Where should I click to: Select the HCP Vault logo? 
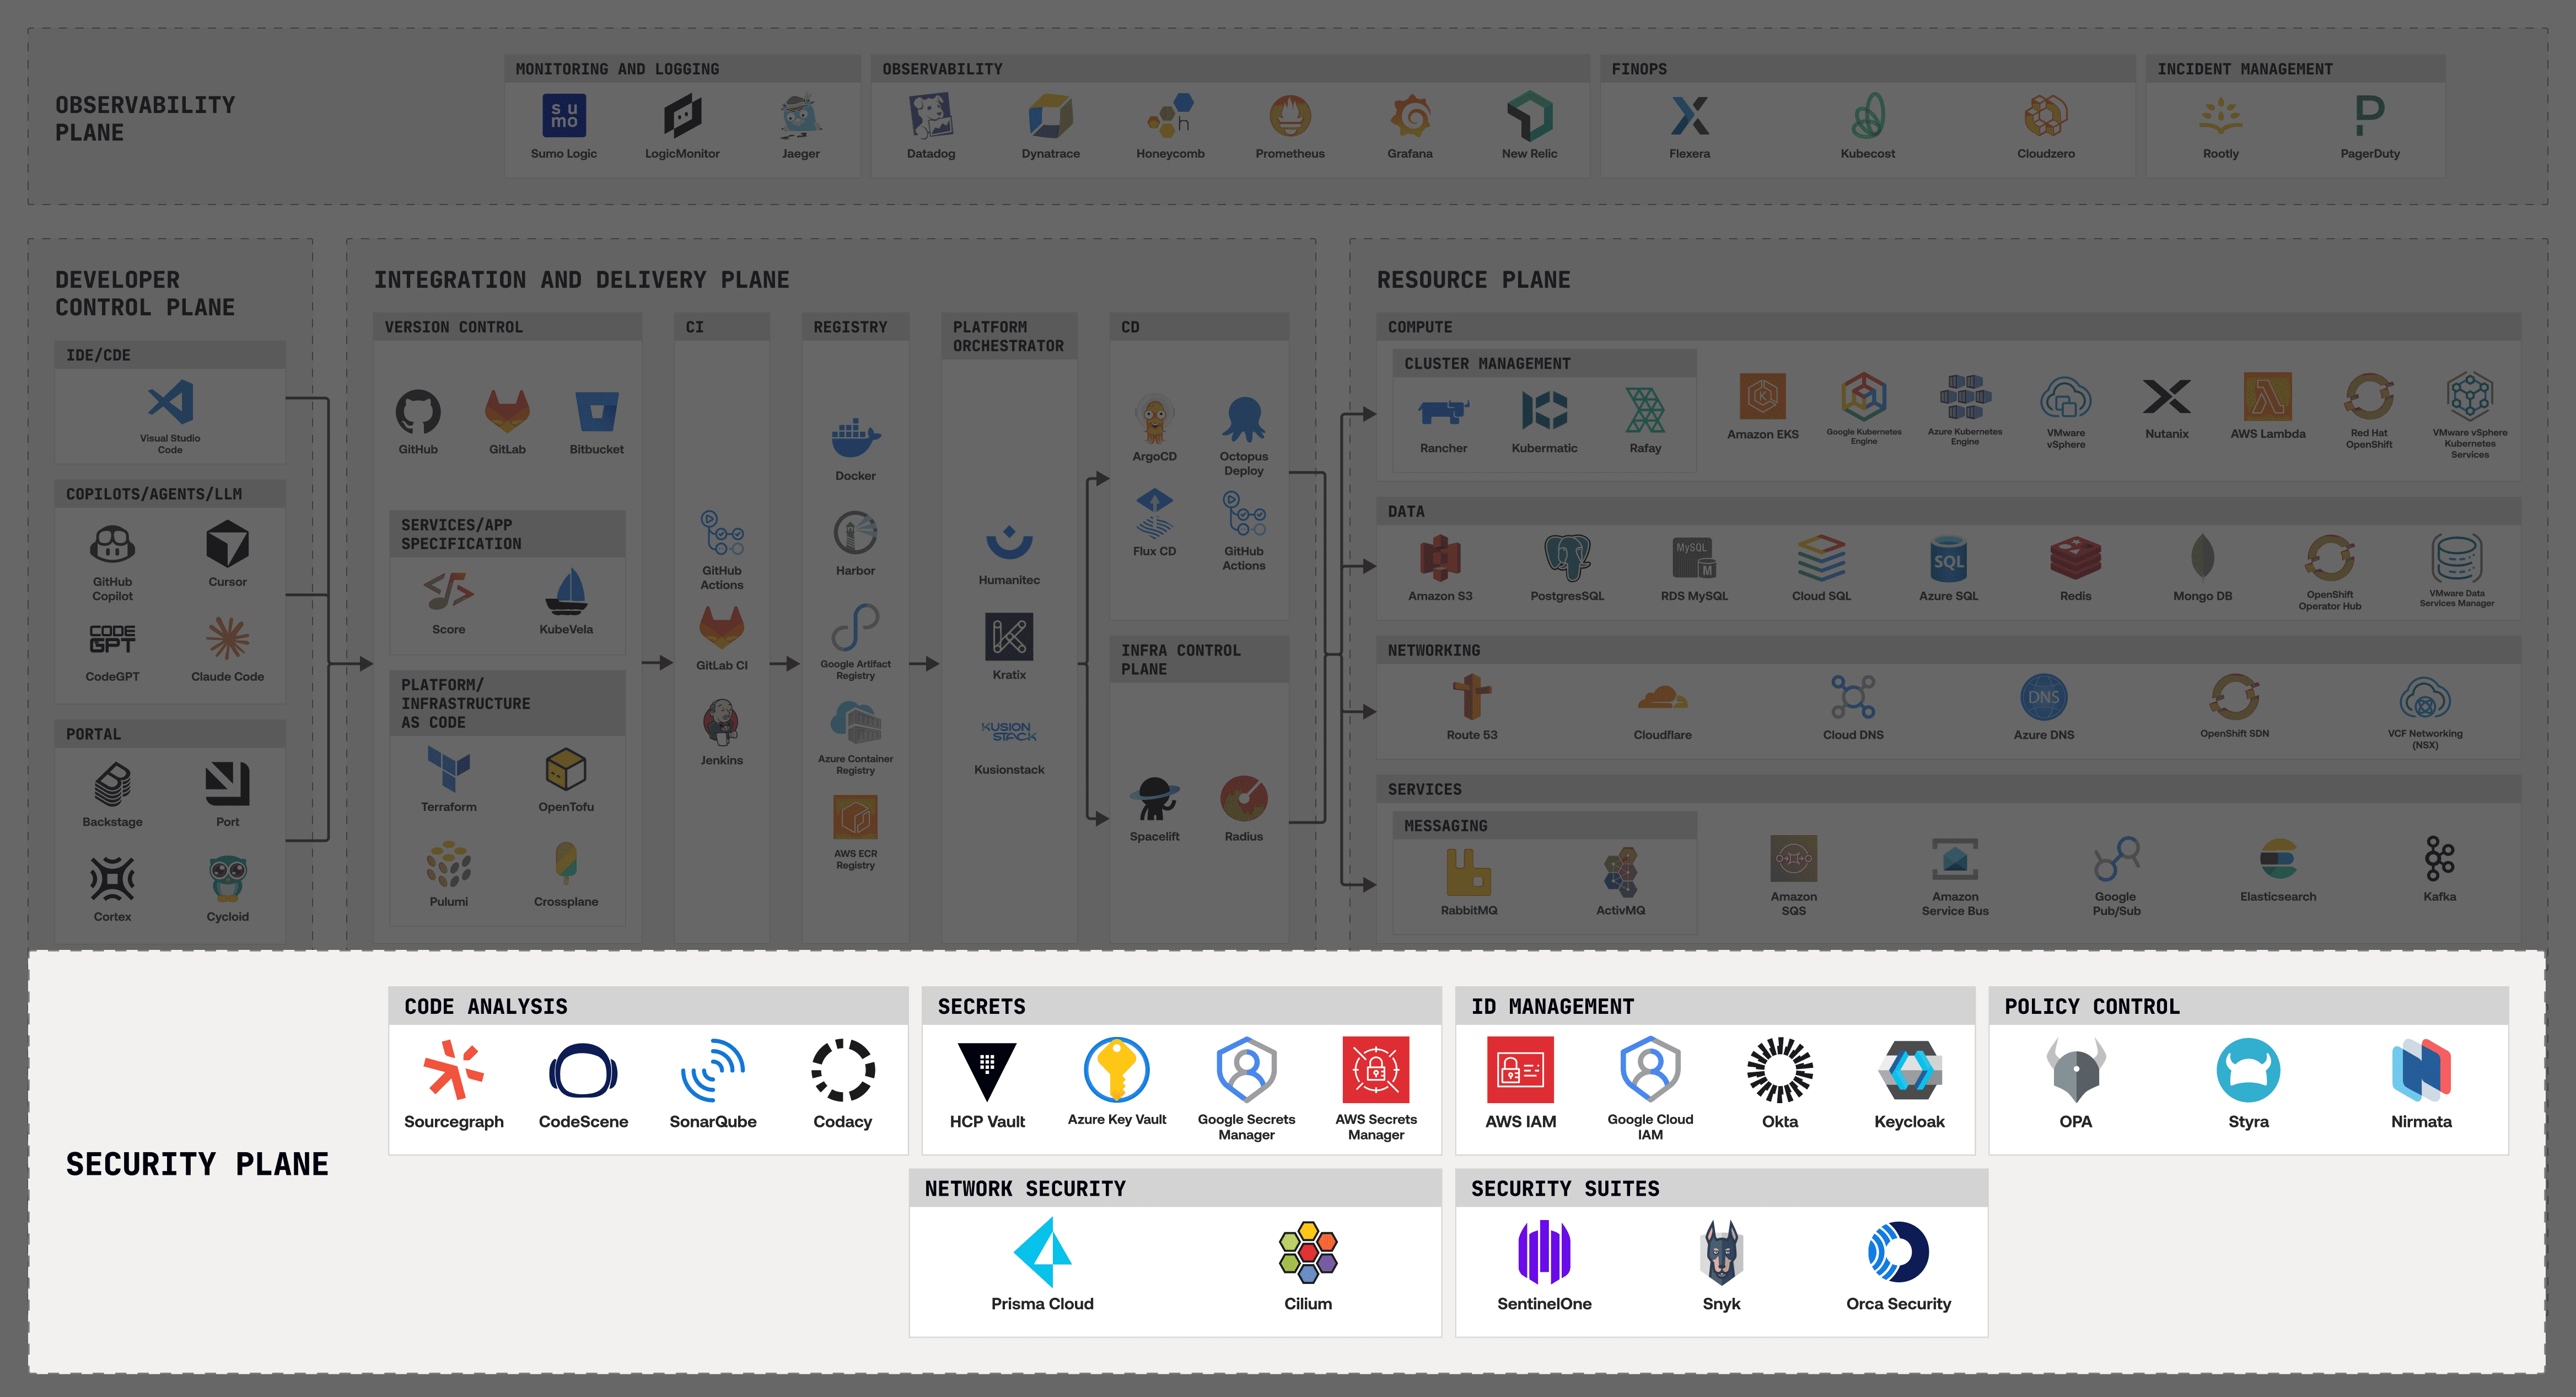(x=986, y=1070)
